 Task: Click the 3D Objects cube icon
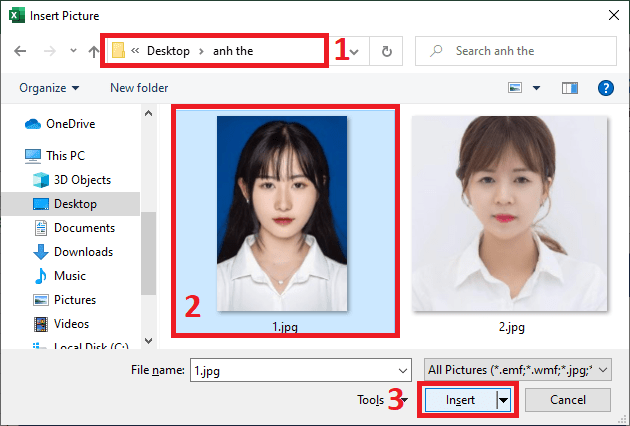(41, 180)
